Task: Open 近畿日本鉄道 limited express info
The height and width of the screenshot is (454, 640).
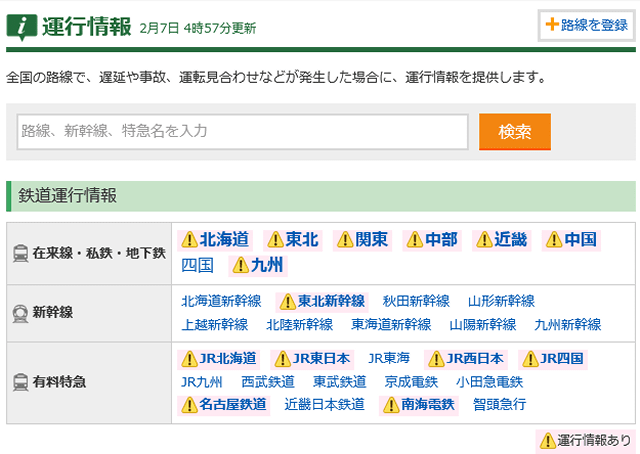Action: [324, 405]
